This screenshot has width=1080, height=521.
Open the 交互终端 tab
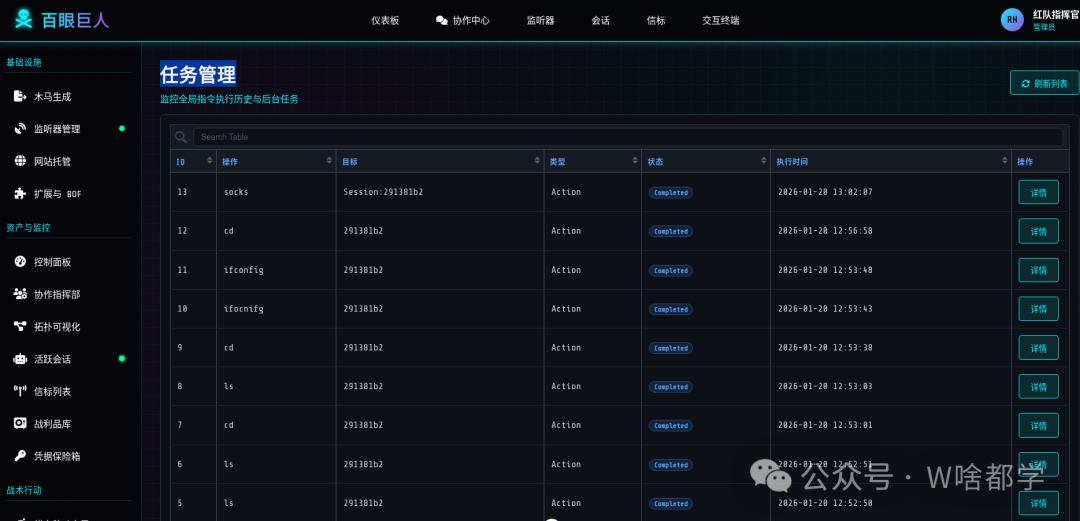721,21
